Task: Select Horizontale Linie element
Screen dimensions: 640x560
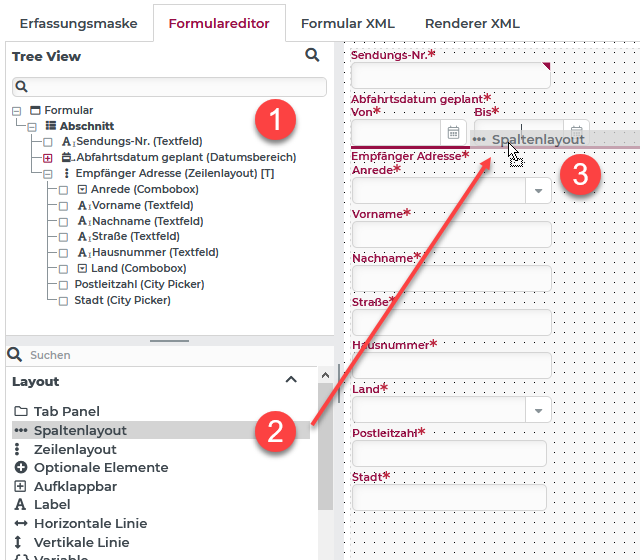Action: tap(80, 523)
